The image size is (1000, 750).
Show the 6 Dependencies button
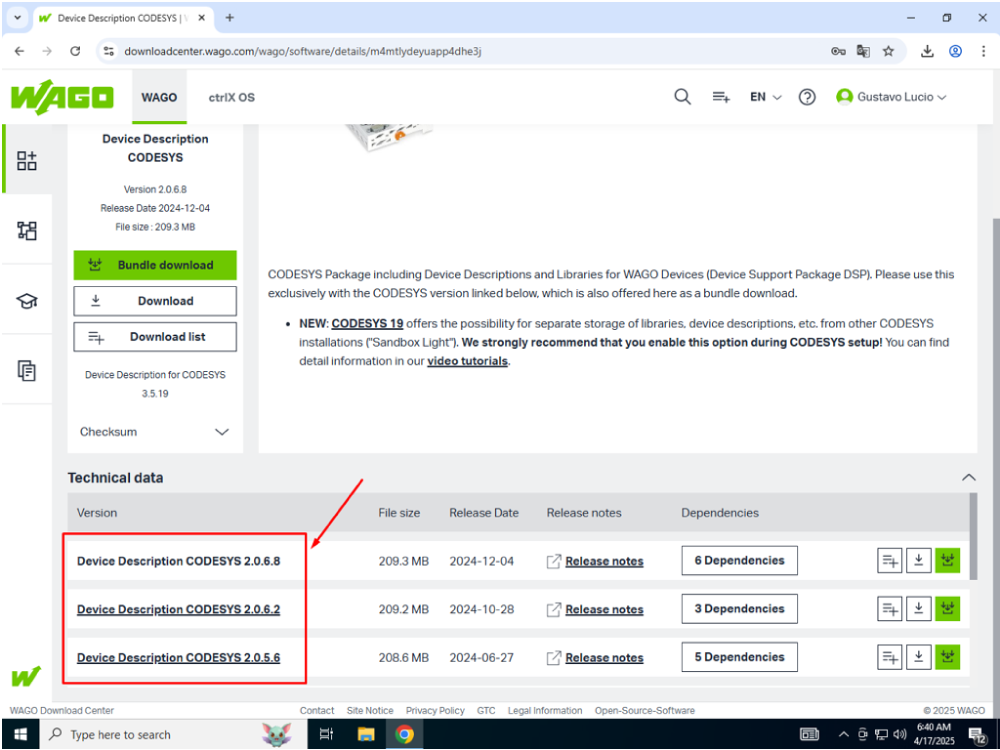(x=739, y=561)
